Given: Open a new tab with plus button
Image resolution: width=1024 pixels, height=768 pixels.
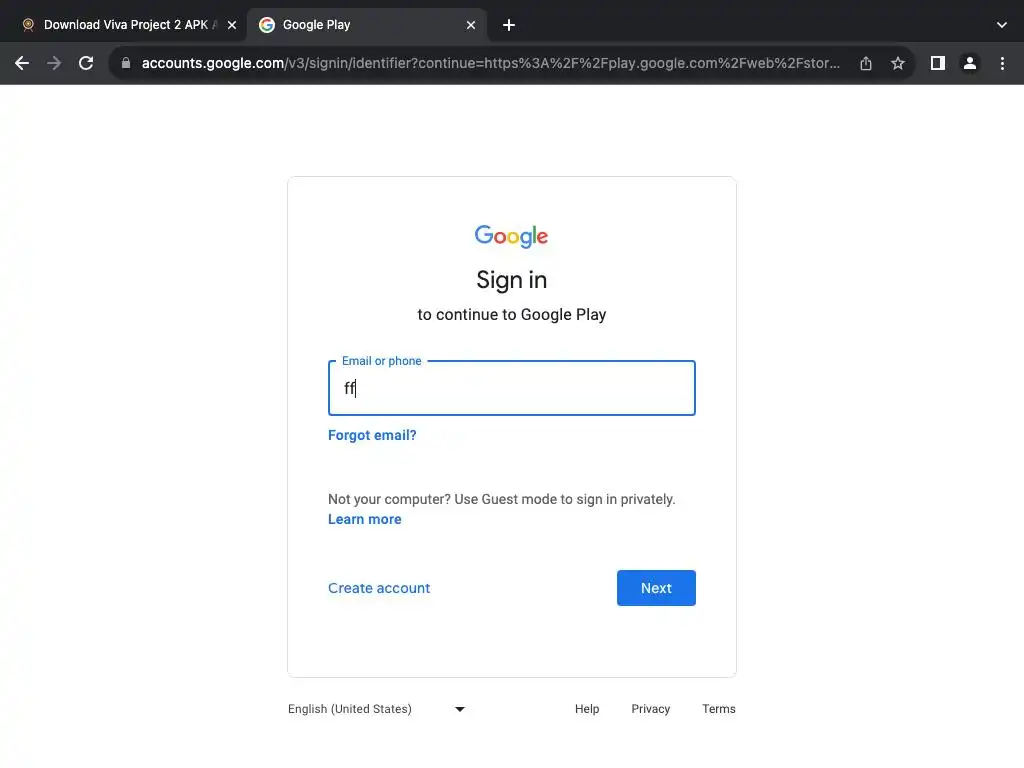Looking at the screenshot, I should pos(509,25).
